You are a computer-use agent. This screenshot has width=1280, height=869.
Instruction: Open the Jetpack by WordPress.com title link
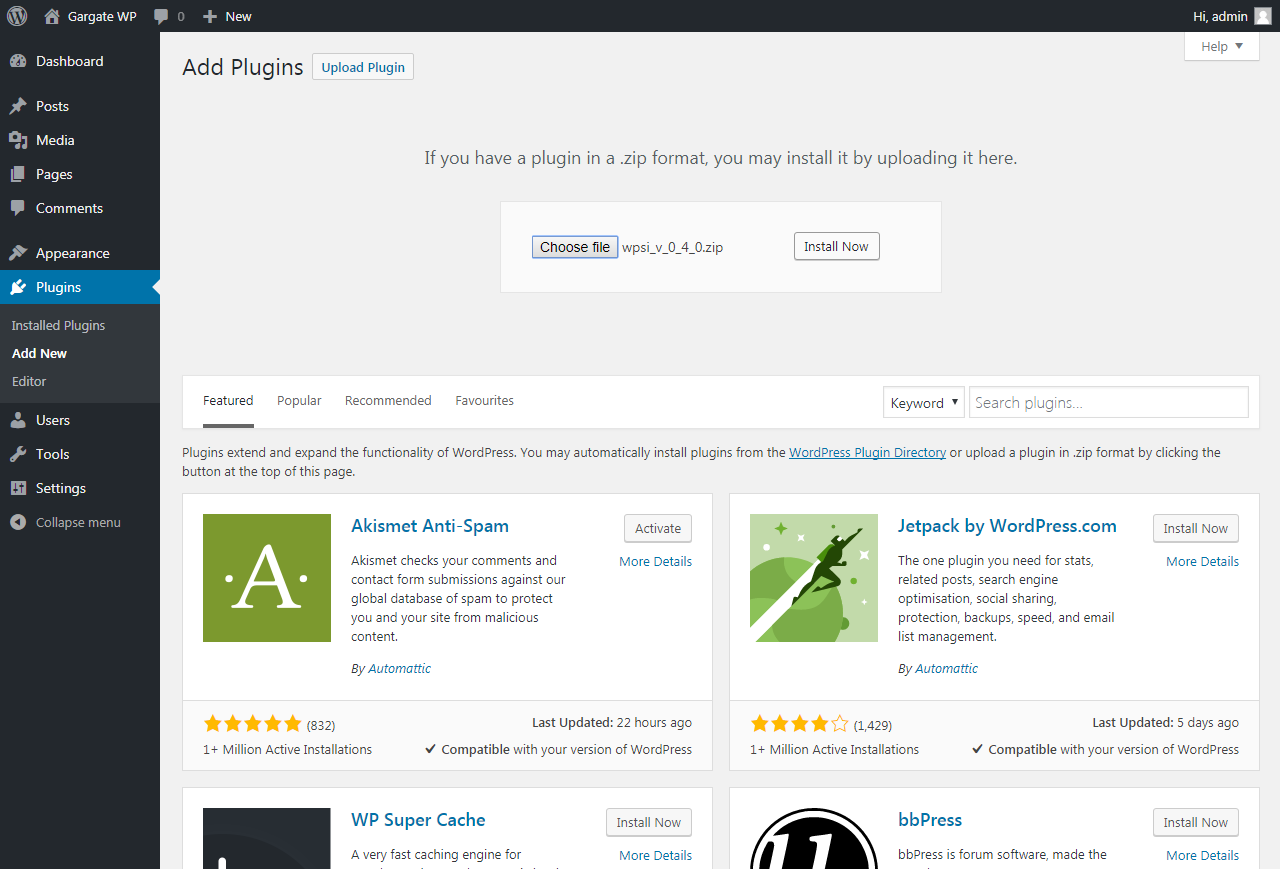1007,526
